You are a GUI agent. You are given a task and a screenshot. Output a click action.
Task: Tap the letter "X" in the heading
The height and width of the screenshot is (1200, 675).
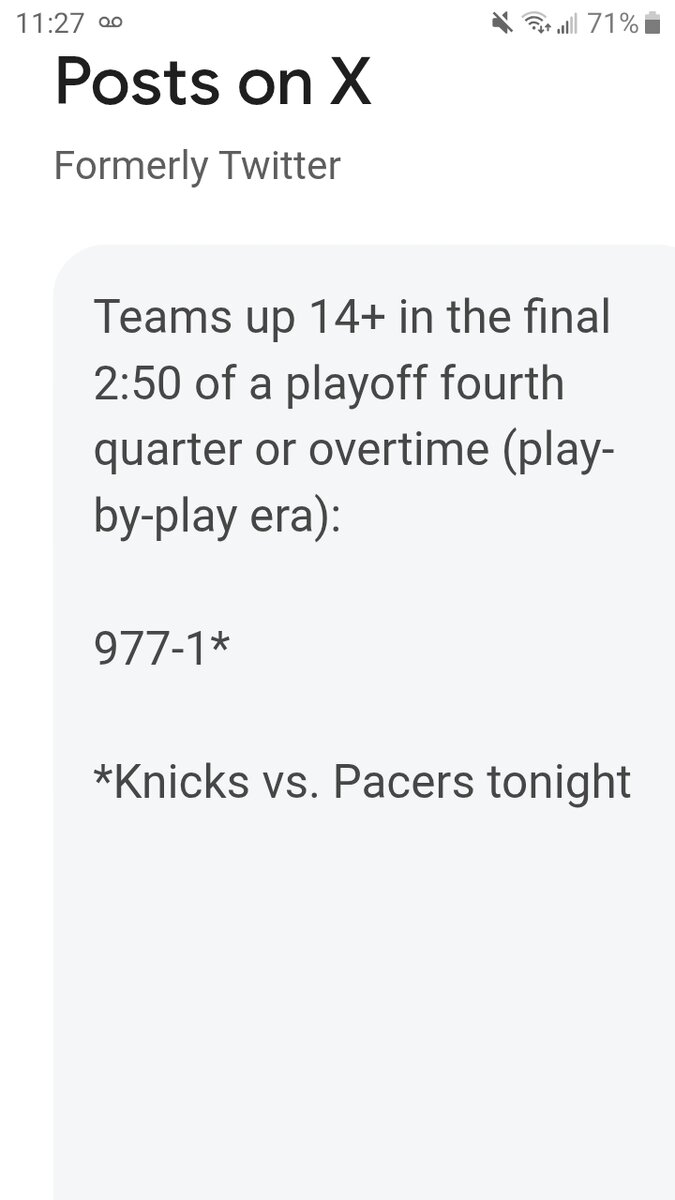(349, 80)
